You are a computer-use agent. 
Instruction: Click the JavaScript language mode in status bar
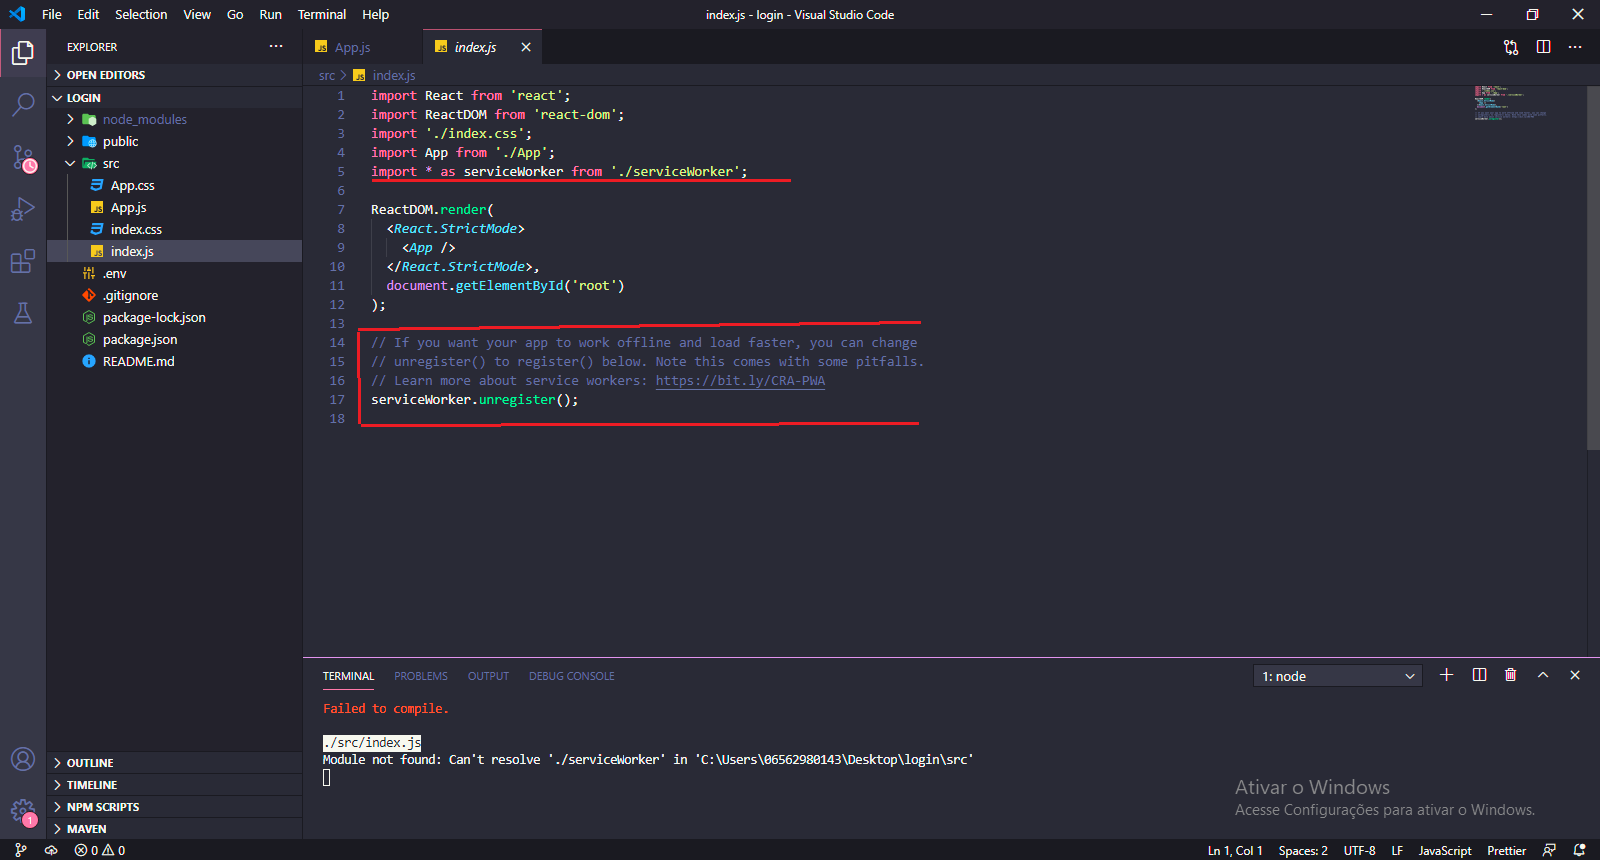click(1444, 850)
